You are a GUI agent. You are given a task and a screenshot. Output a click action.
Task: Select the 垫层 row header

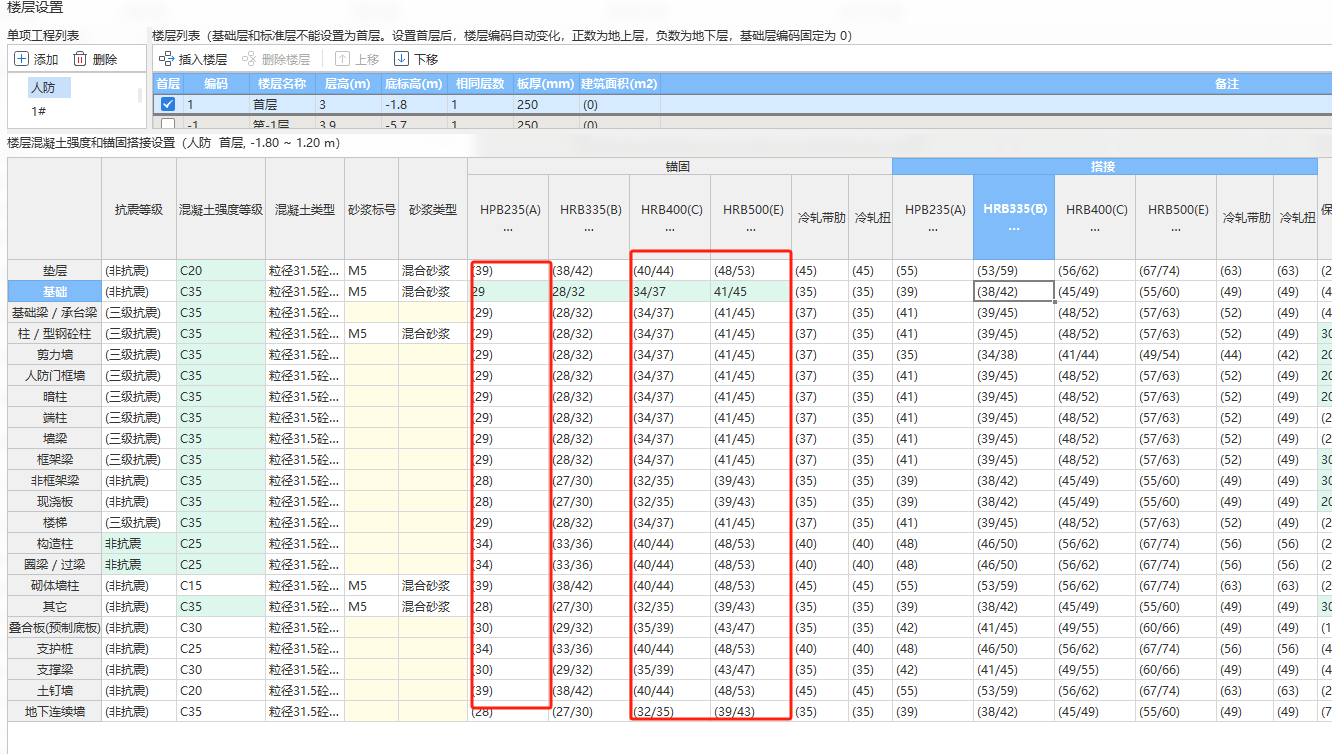(x=55, y=270)
